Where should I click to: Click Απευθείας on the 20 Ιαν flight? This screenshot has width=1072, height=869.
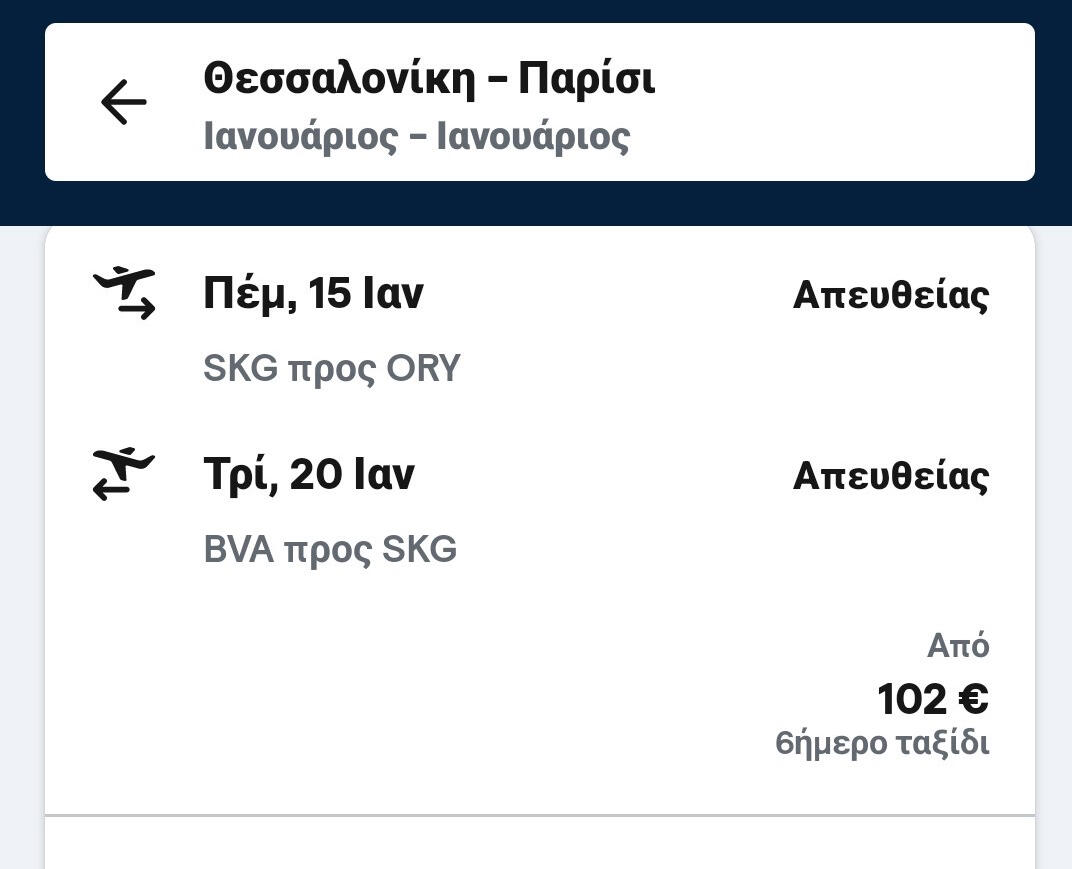point(890,476)
